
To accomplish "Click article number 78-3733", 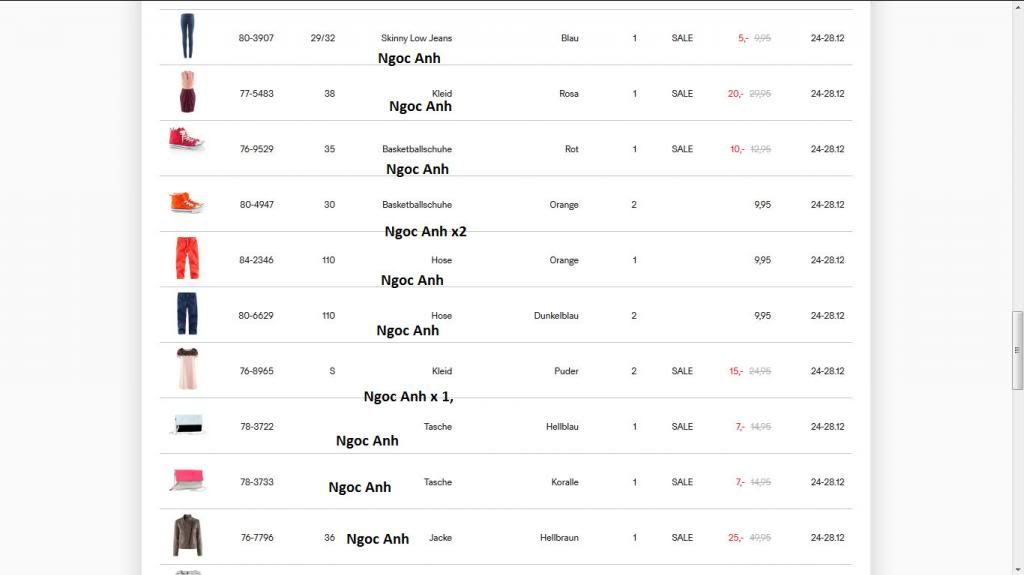I will coord(256,482).
